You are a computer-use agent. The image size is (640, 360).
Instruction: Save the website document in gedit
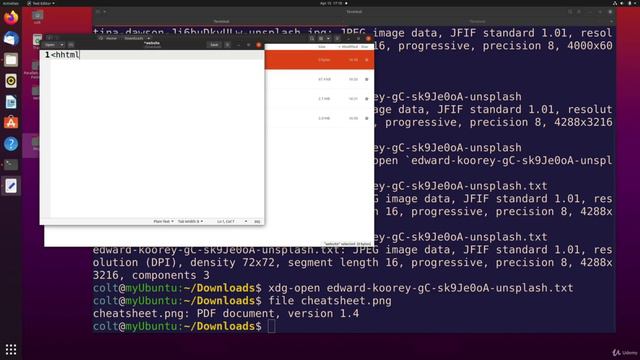214,45
